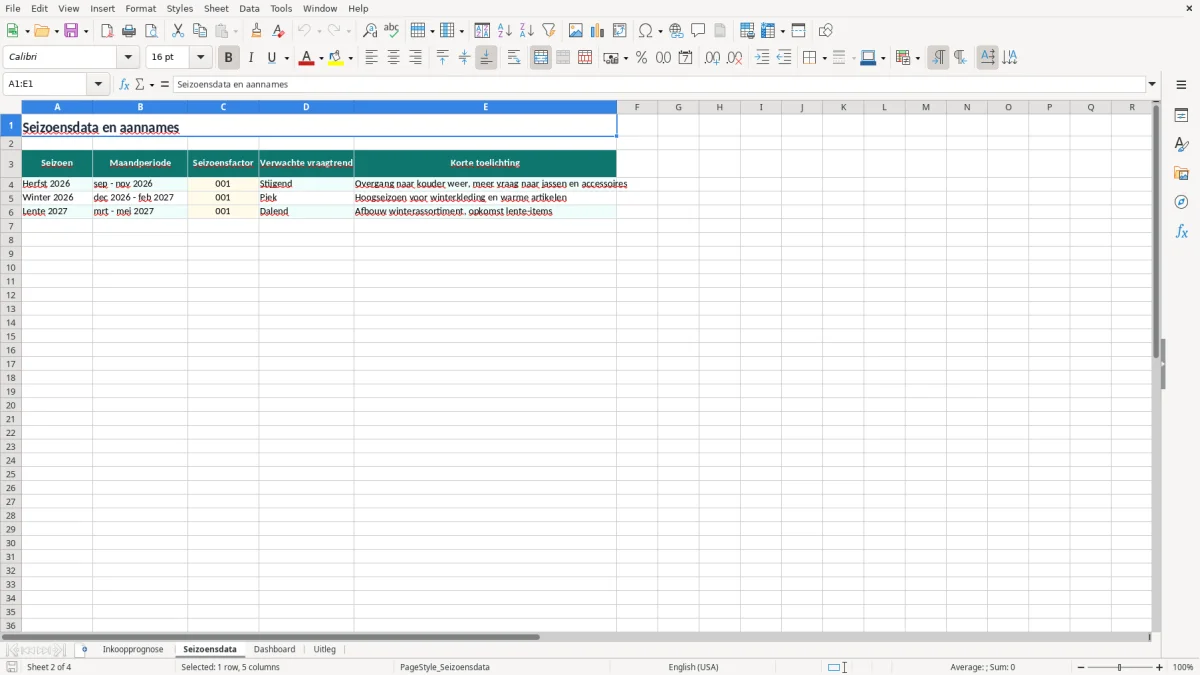Show Draw Functions toolbar
1200x675 pixels.
[826, 31]
